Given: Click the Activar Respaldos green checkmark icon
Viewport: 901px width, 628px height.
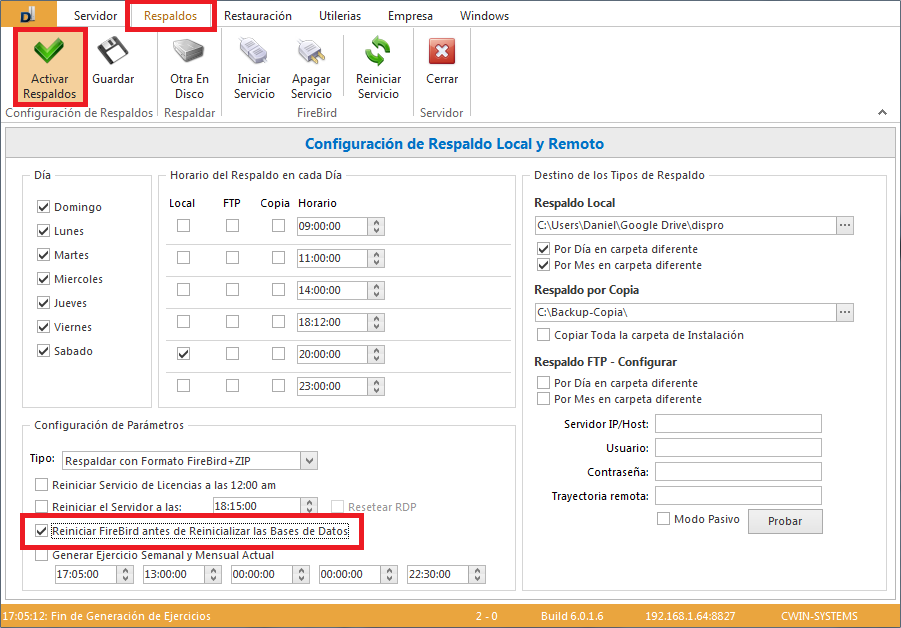Looking at the screenshot, I should pos(48,52).
